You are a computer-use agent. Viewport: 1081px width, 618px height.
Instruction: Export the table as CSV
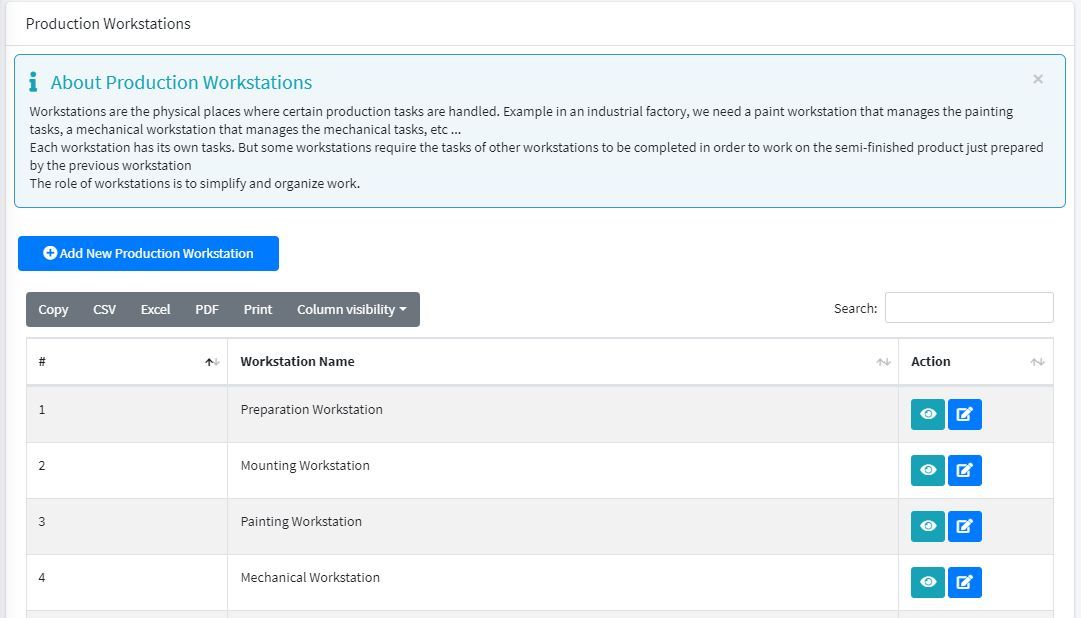point(104,310)
